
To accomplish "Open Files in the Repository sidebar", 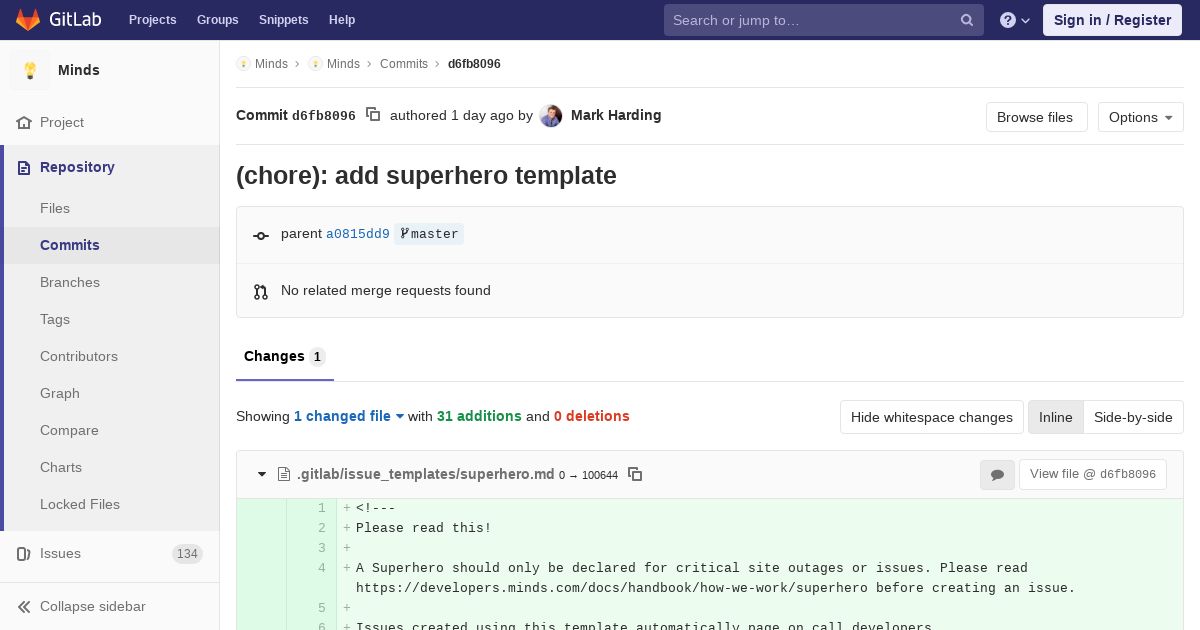I will click(55, 208).
